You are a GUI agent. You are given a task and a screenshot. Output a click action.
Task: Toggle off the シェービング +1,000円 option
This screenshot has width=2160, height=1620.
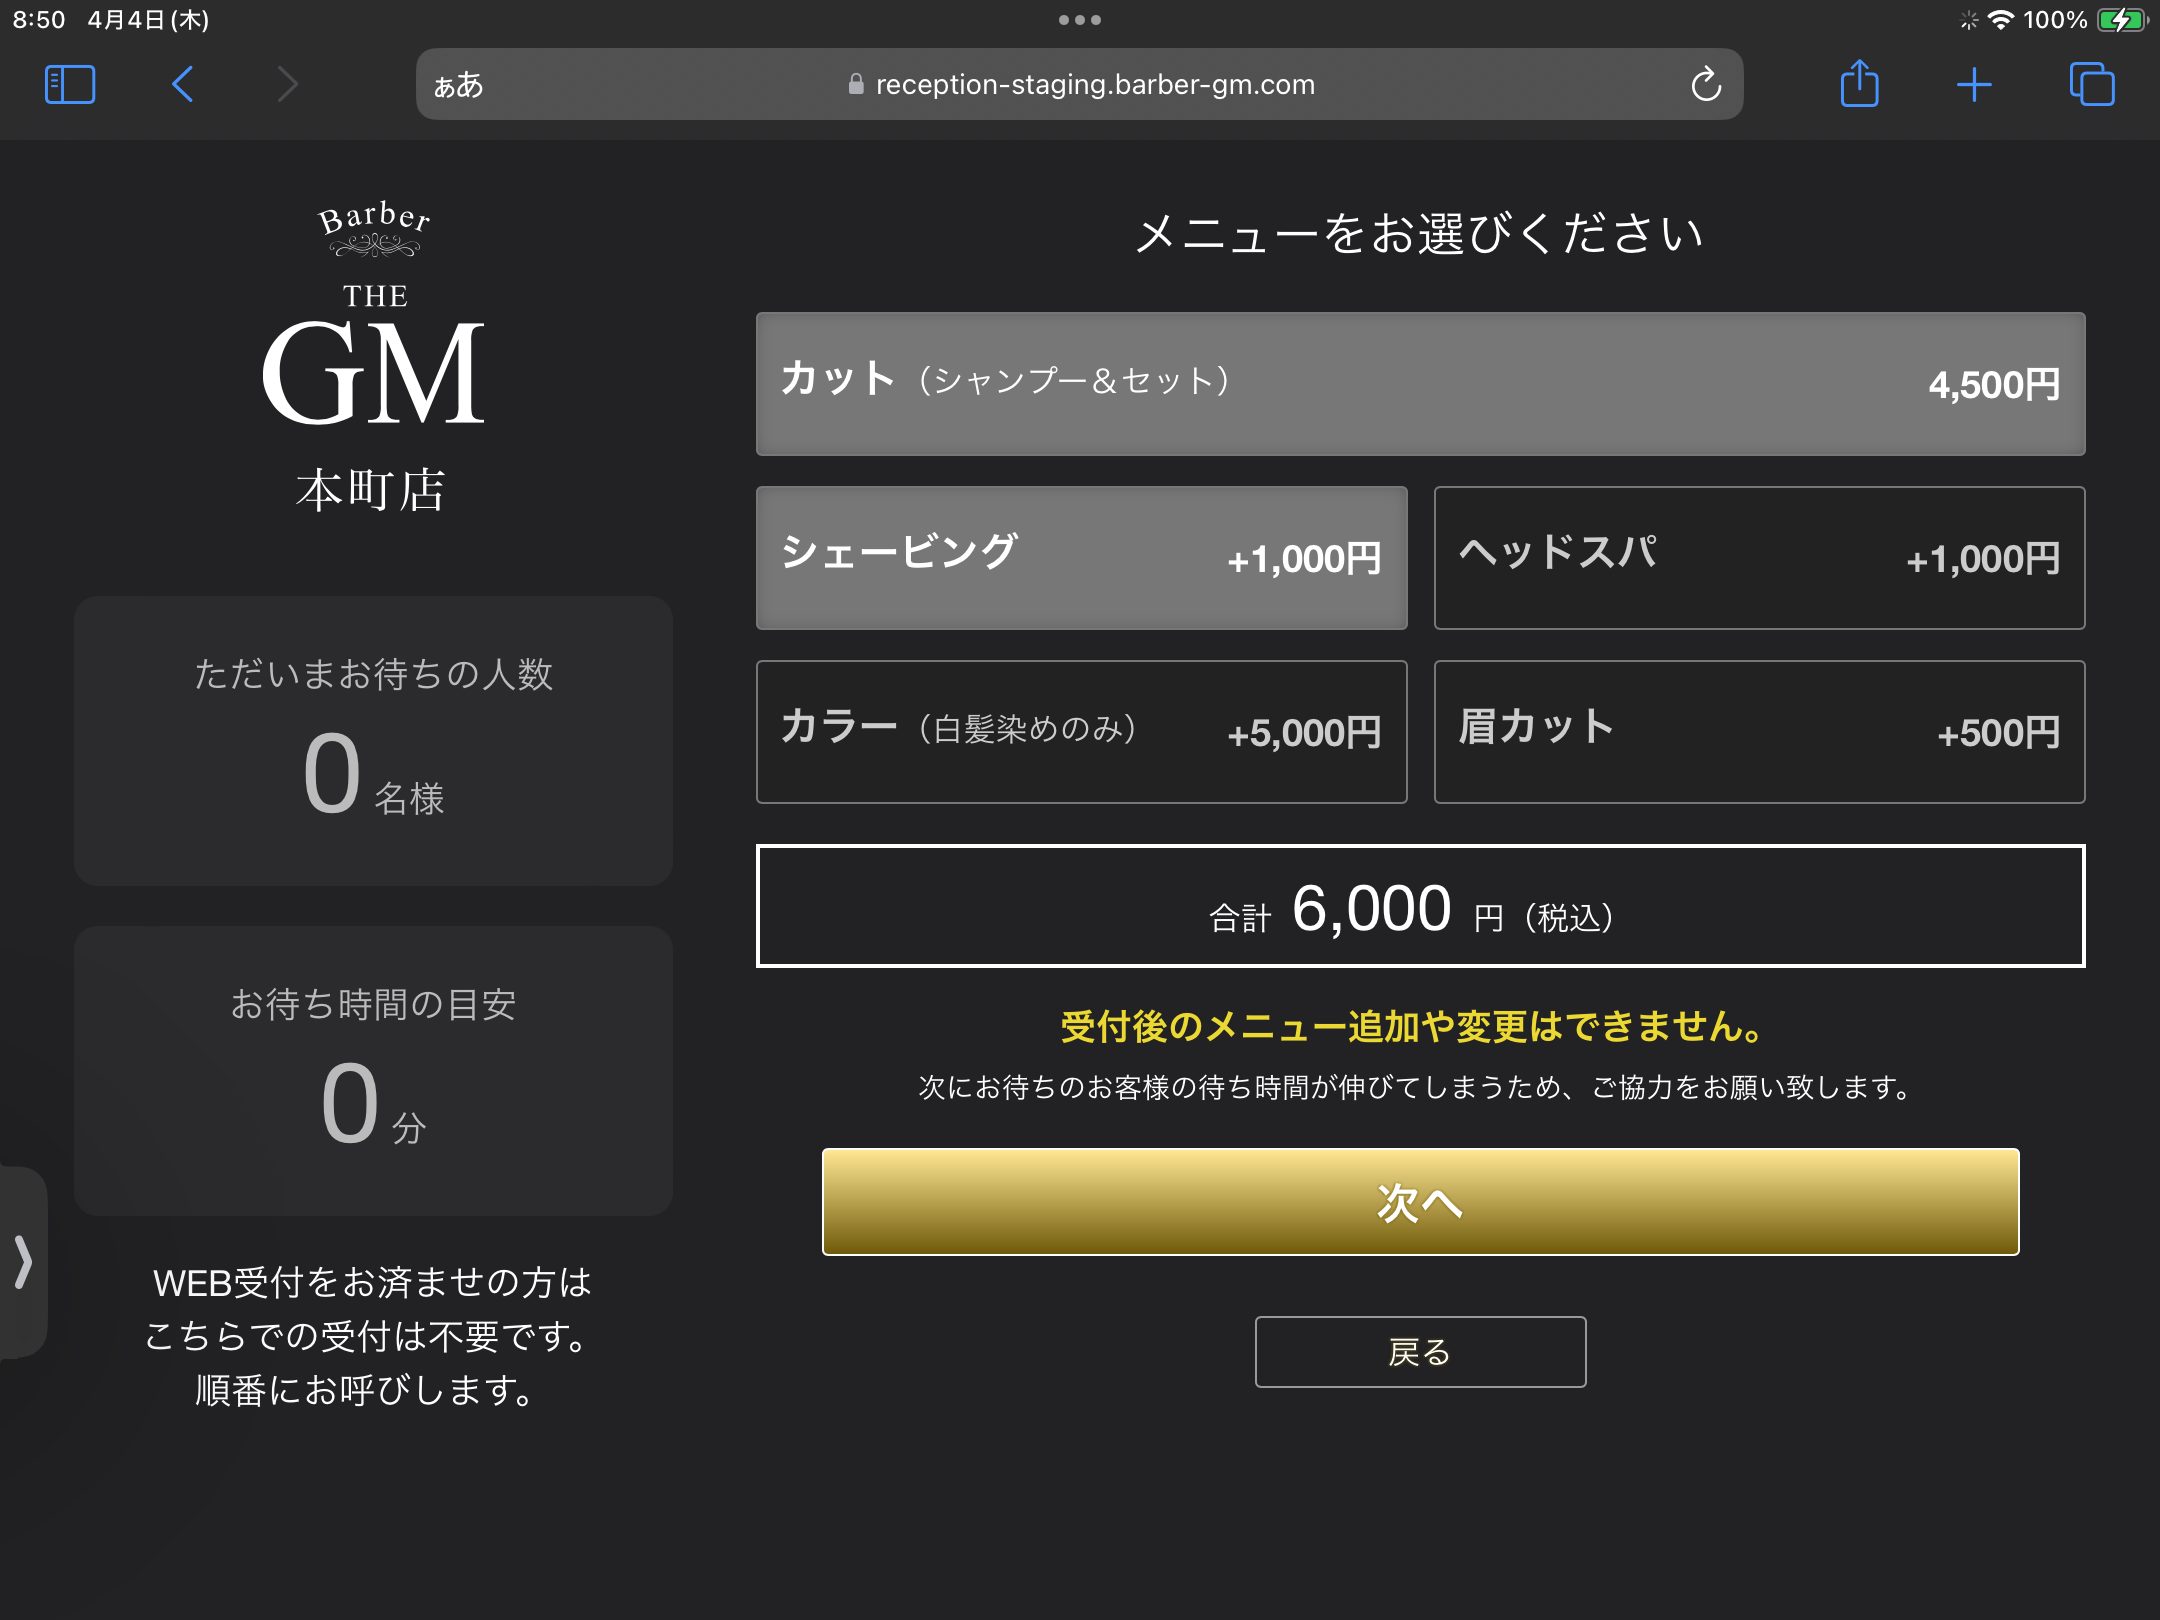1081,557
